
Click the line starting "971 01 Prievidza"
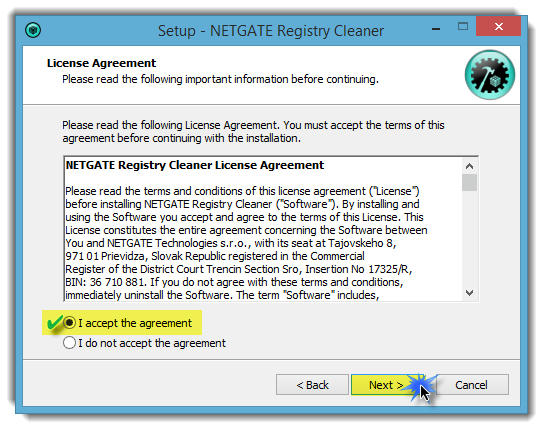215,256
